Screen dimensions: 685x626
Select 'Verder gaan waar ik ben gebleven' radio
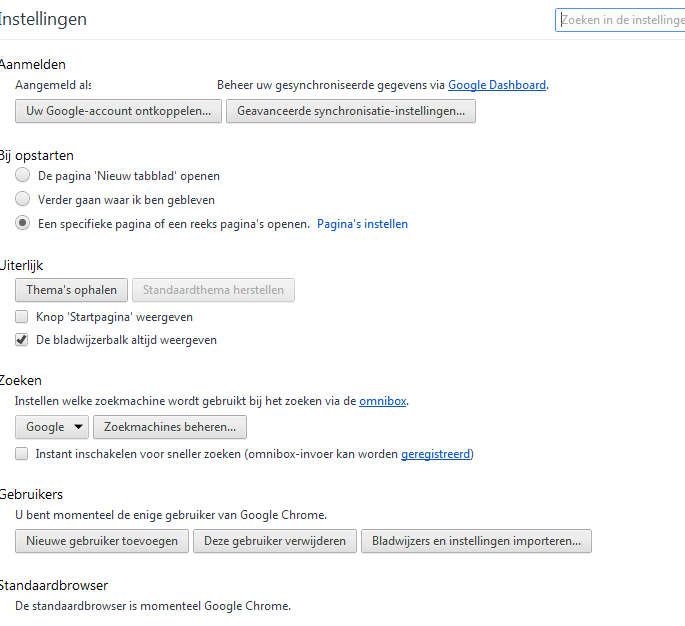22,199
